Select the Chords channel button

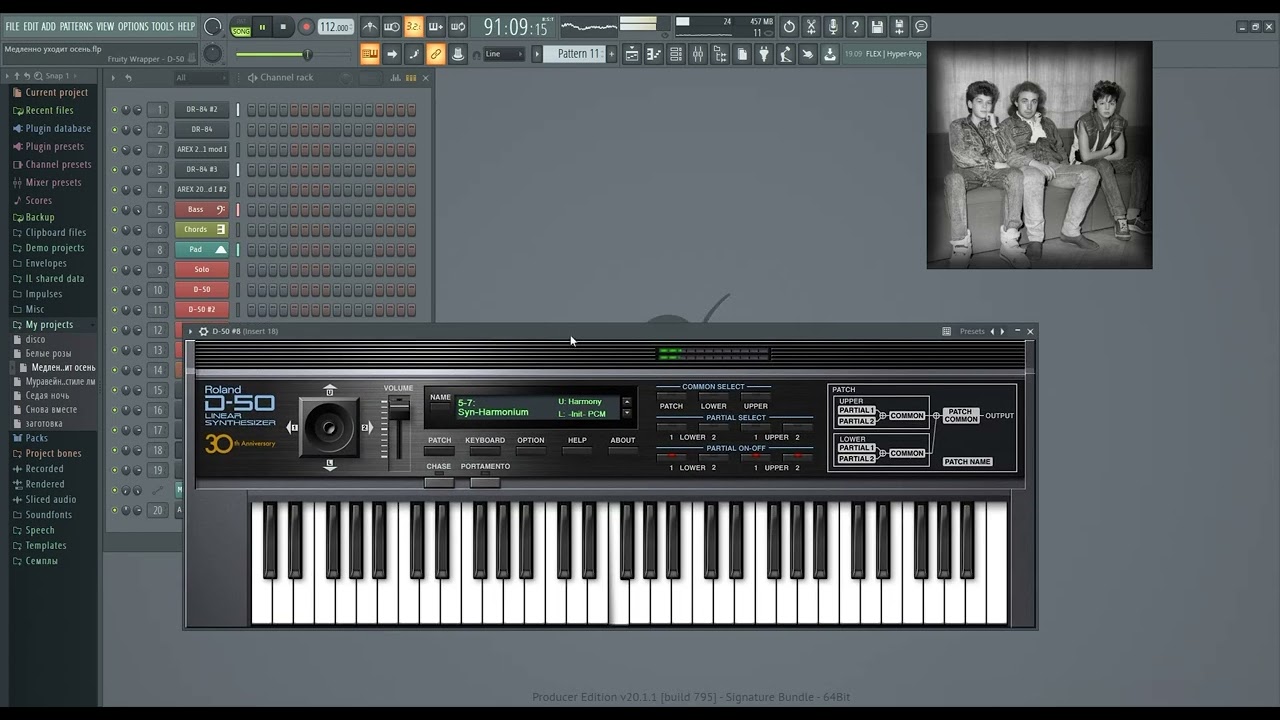click(202, 230)
